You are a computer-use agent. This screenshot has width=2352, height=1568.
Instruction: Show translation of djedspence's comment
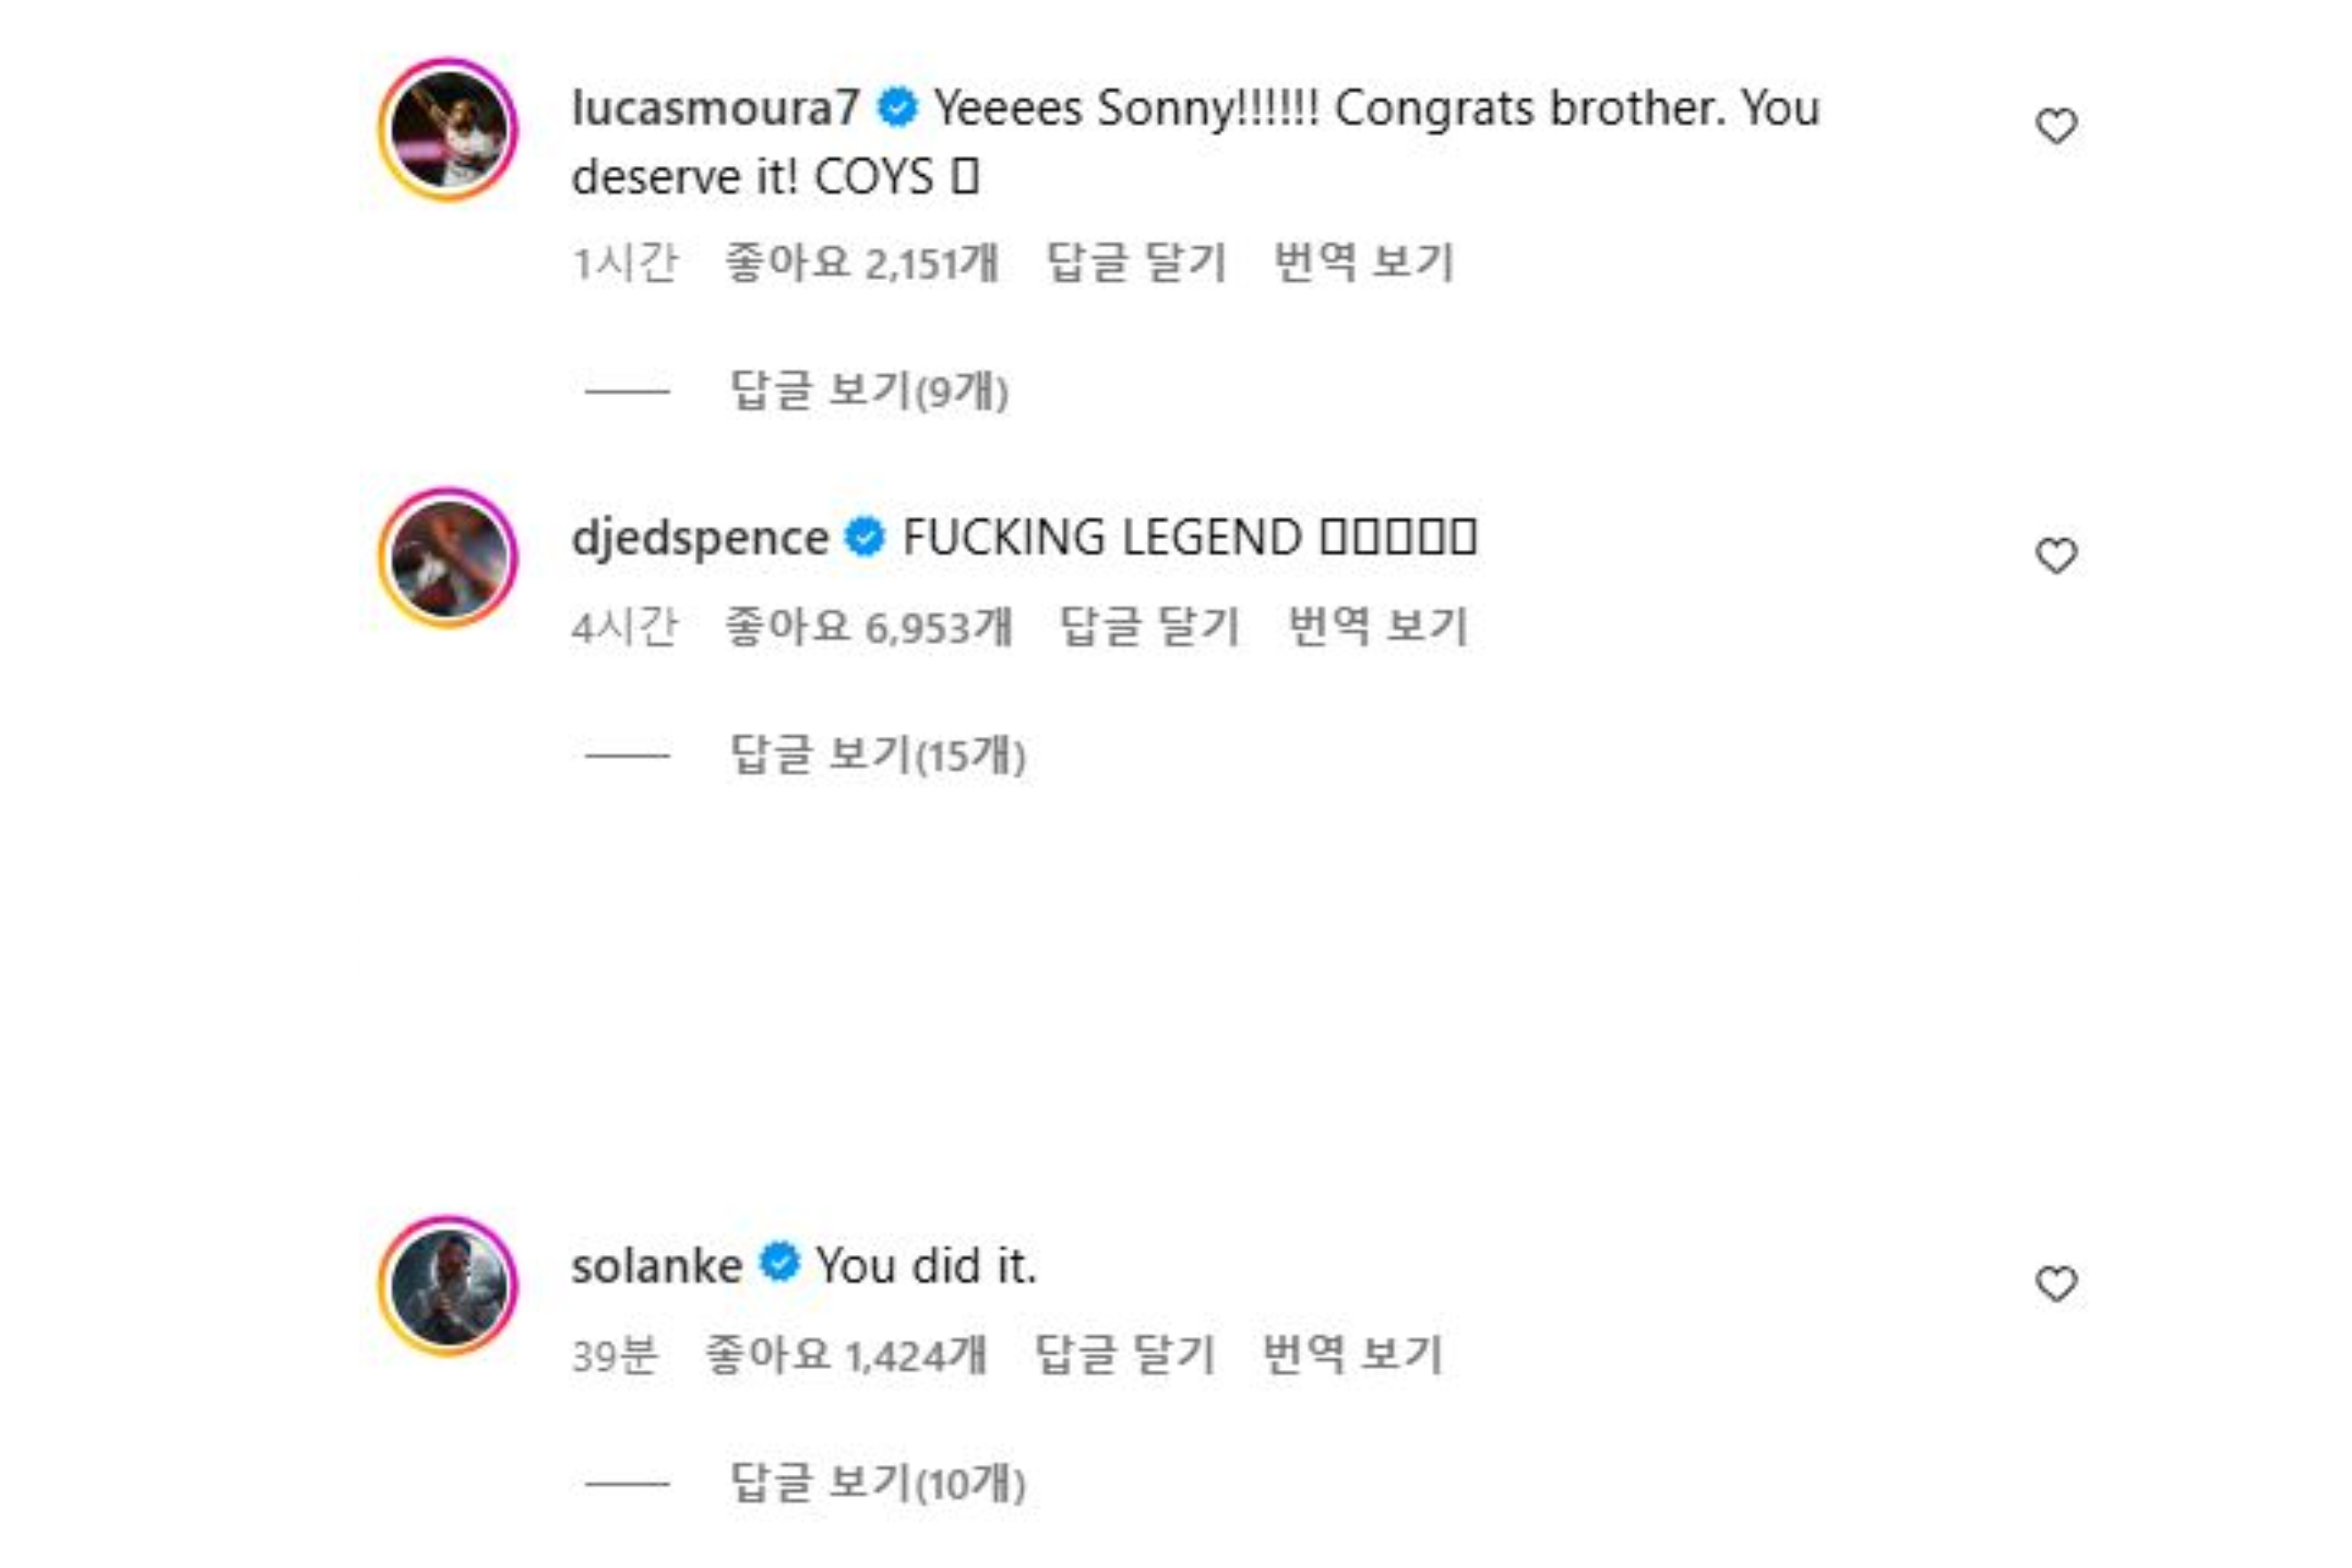1377,627
